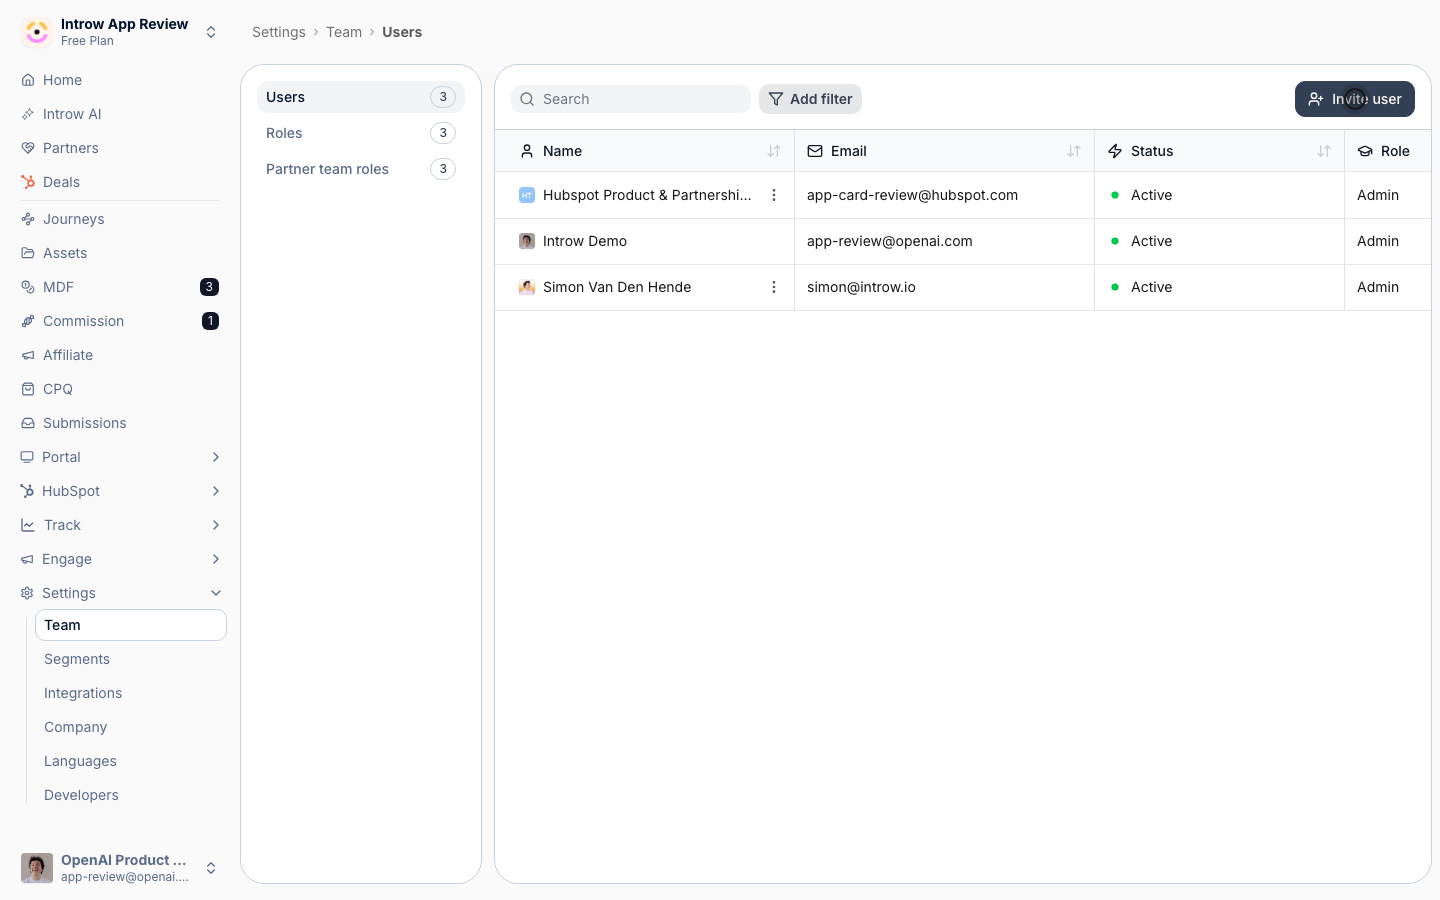
Task: Expand the HubSpot submenu chevron
Action: (216, 491)
